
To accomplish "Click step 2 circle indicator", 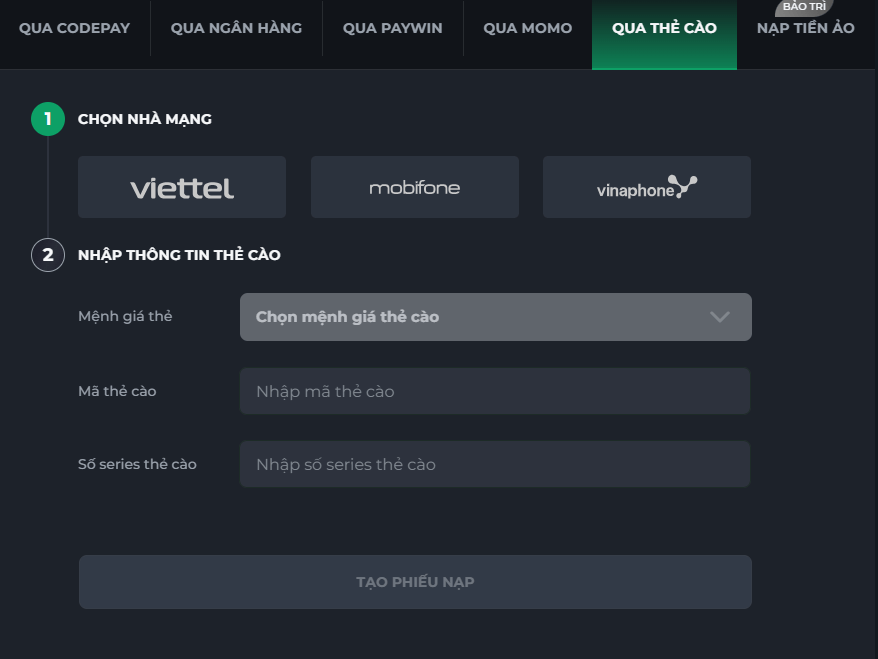I will [x=48, y=255].
